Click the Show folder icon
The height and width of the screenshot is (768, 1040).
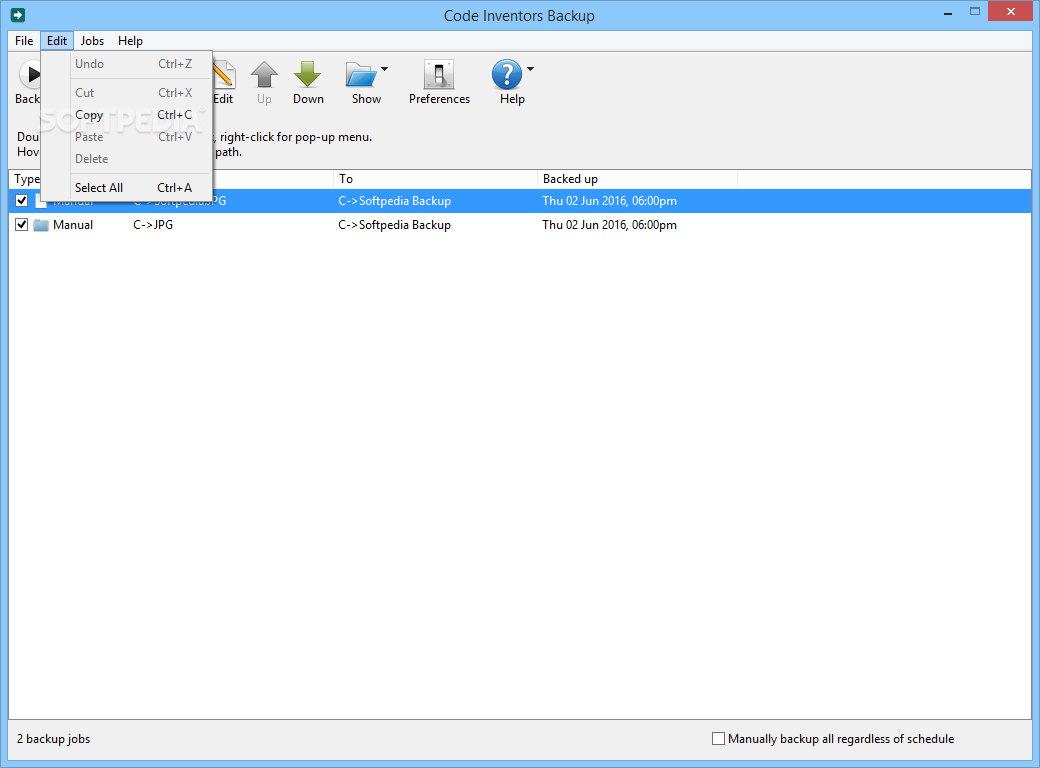pyautogui.click(x=361, y=74)
